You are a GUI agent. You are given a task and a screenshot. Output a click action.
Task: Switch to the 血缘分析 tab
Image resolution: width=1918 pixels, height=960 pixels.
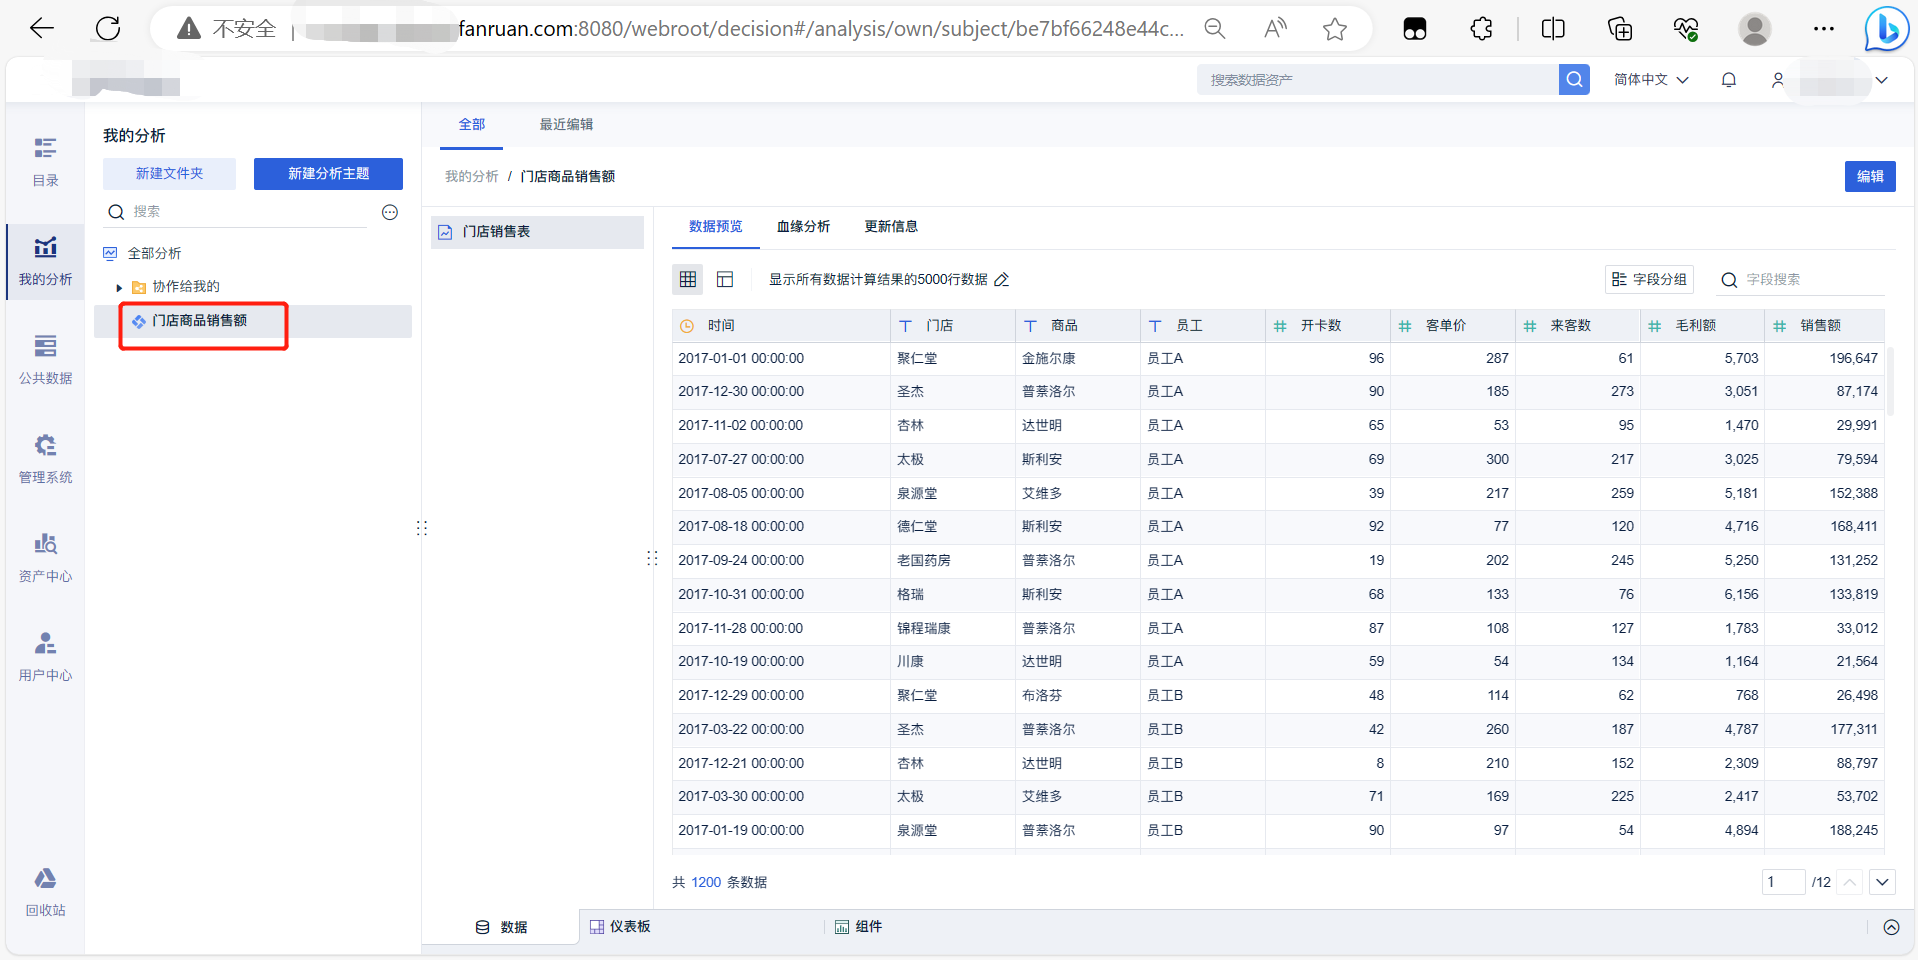coord(803,227)
